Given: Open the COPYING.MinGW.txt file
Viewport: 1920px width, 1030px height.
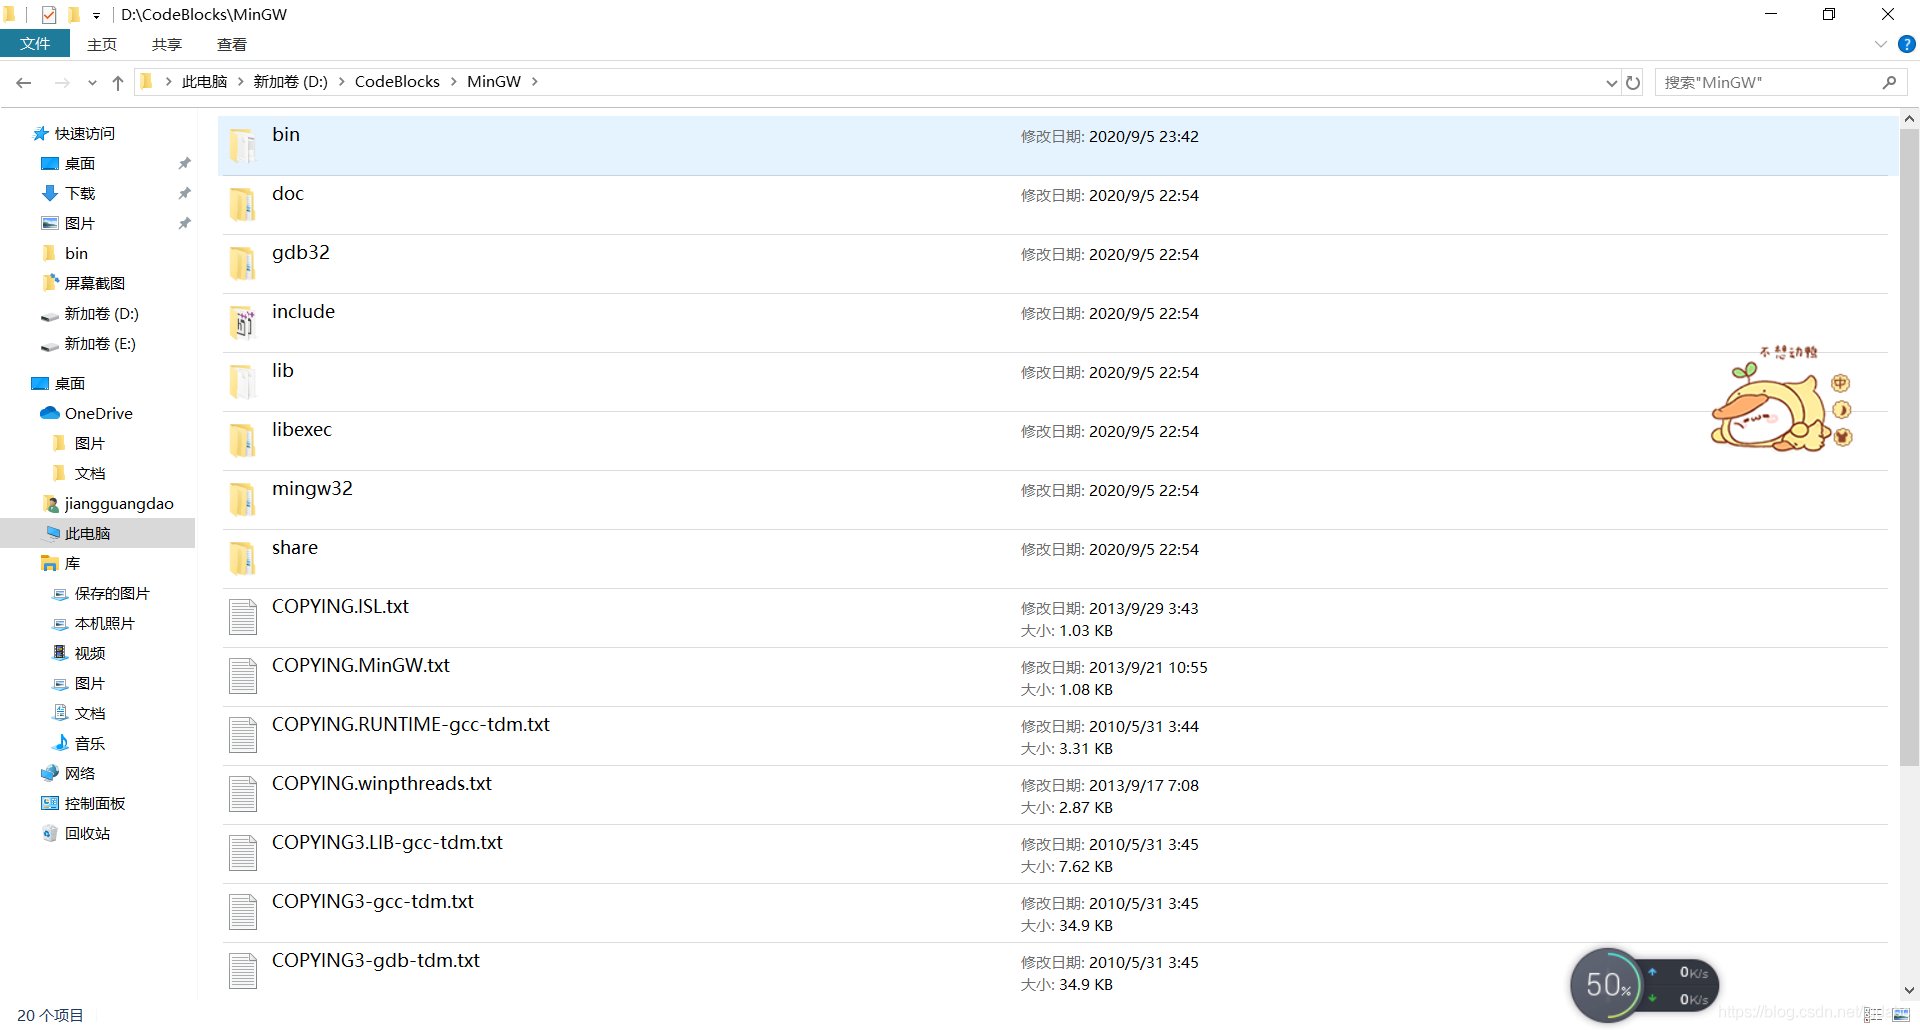Looking at the screenshot, I should [x=361, y=666].
